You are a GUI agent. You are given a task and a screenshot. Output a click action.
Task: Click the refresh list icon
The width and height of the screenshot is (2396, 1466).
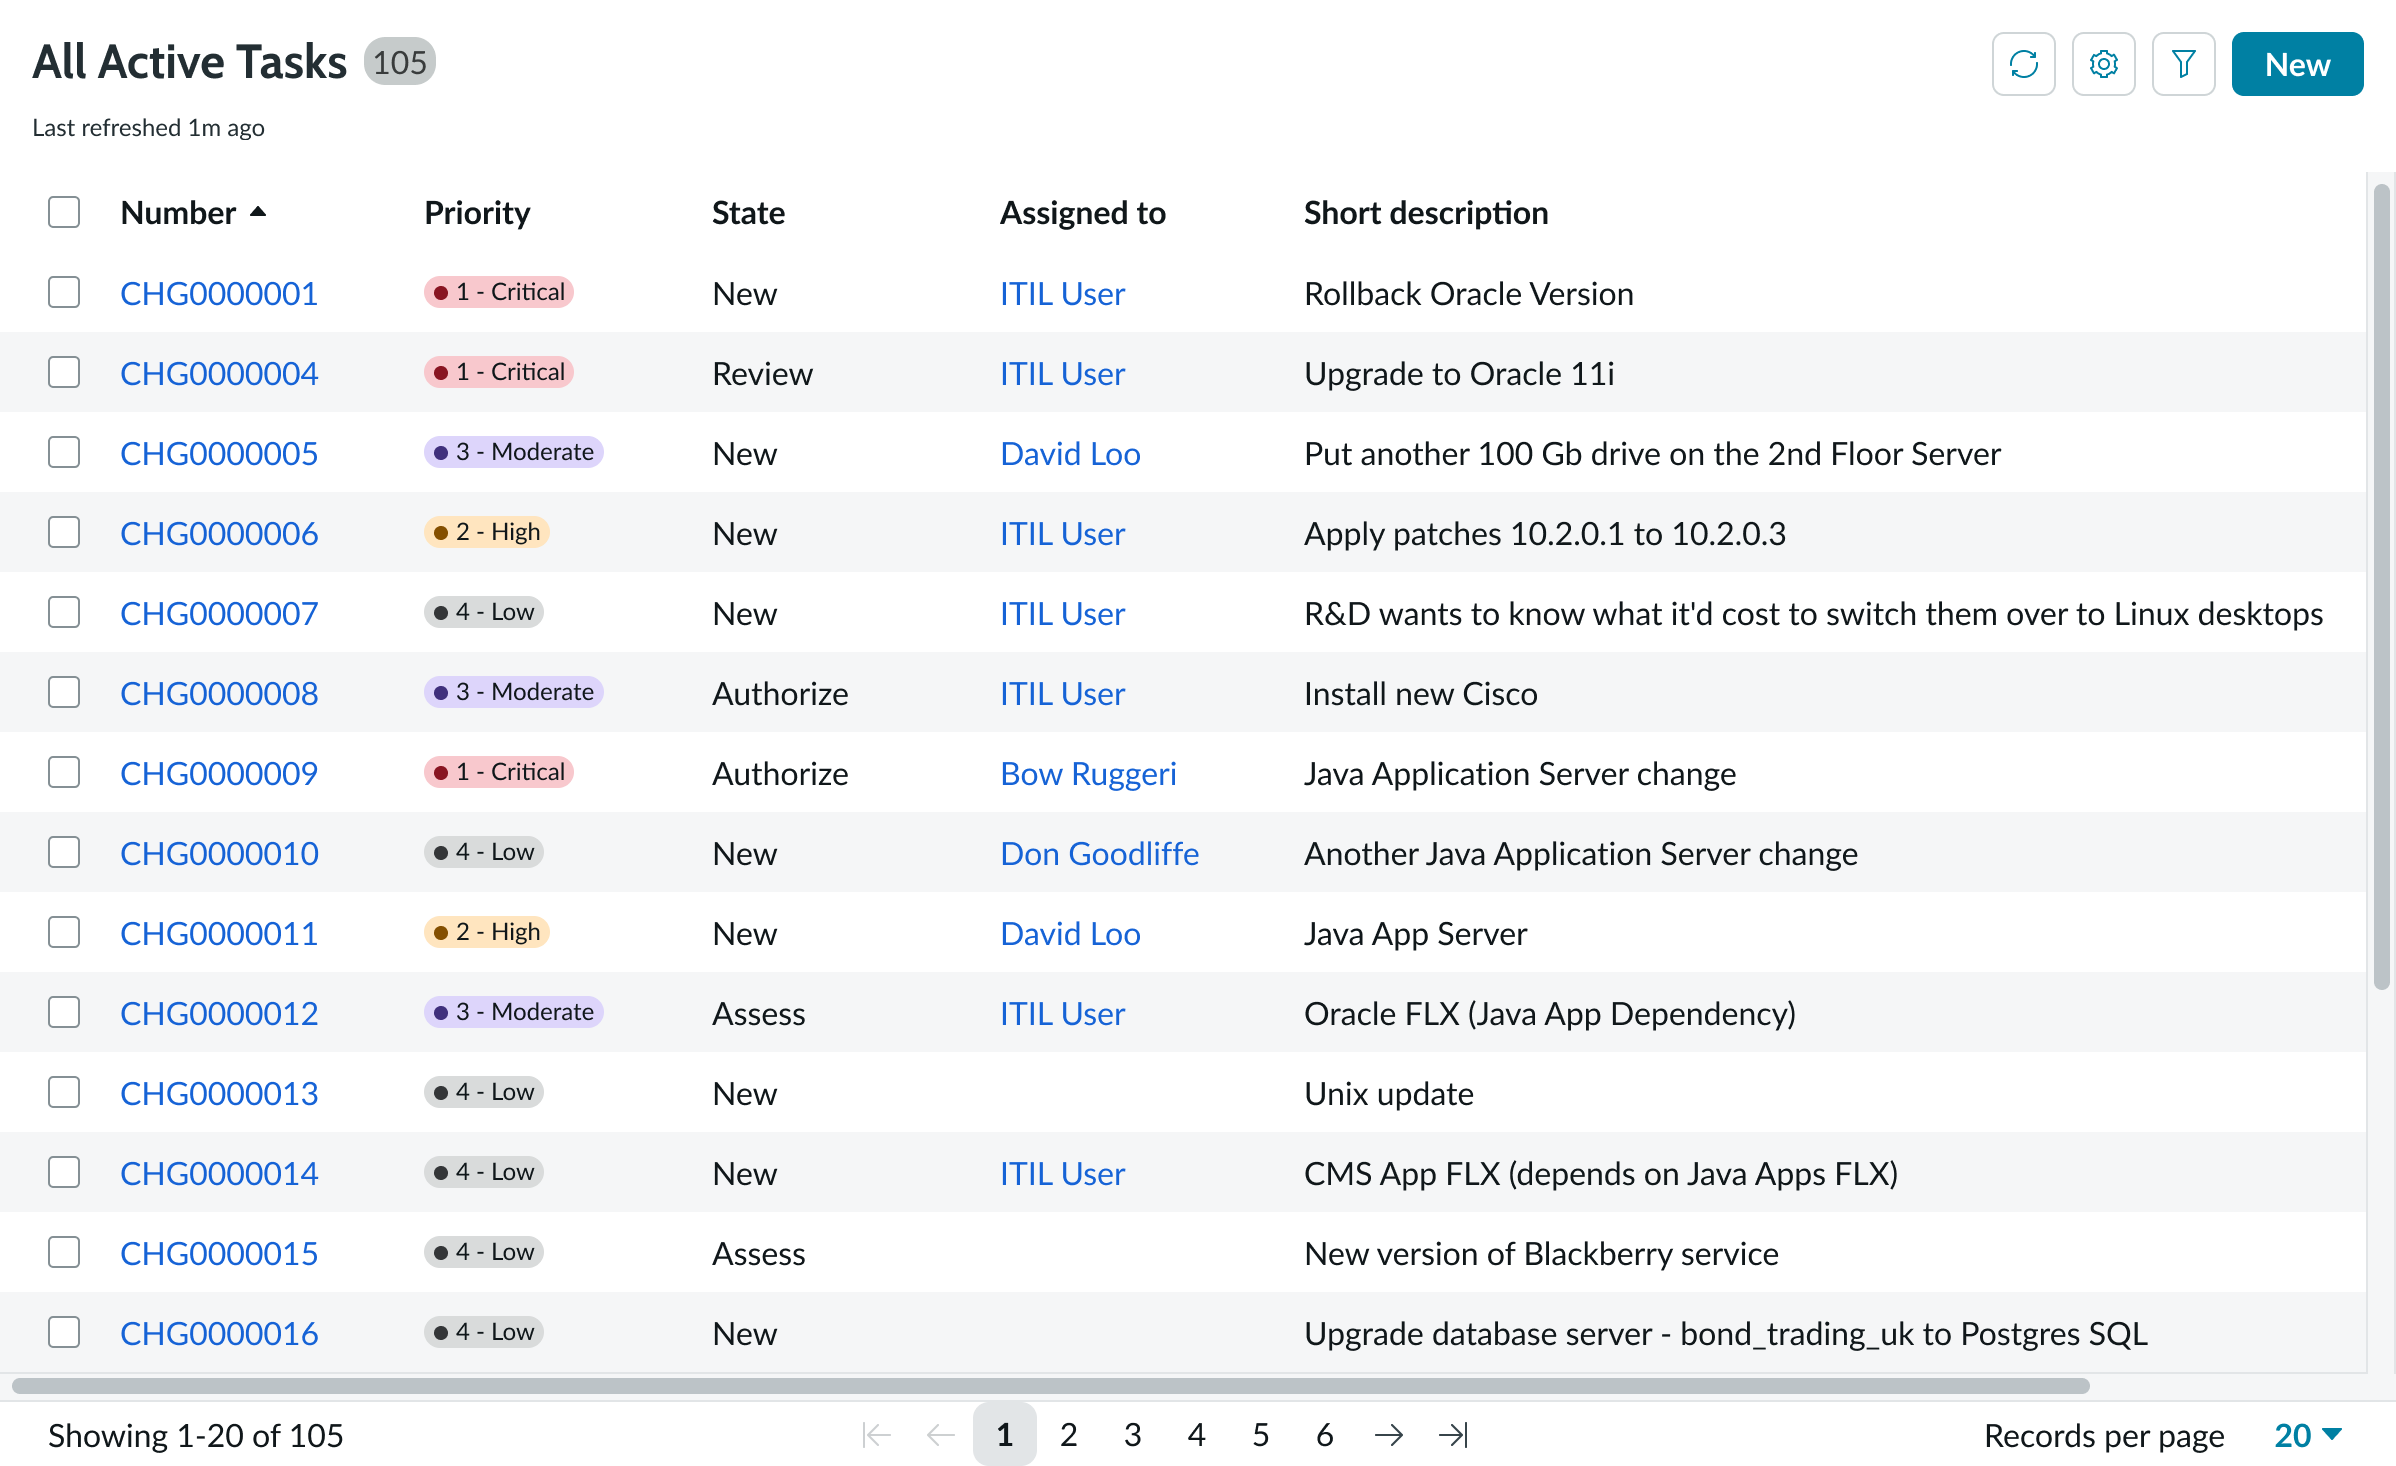(x=2022, y=64)
